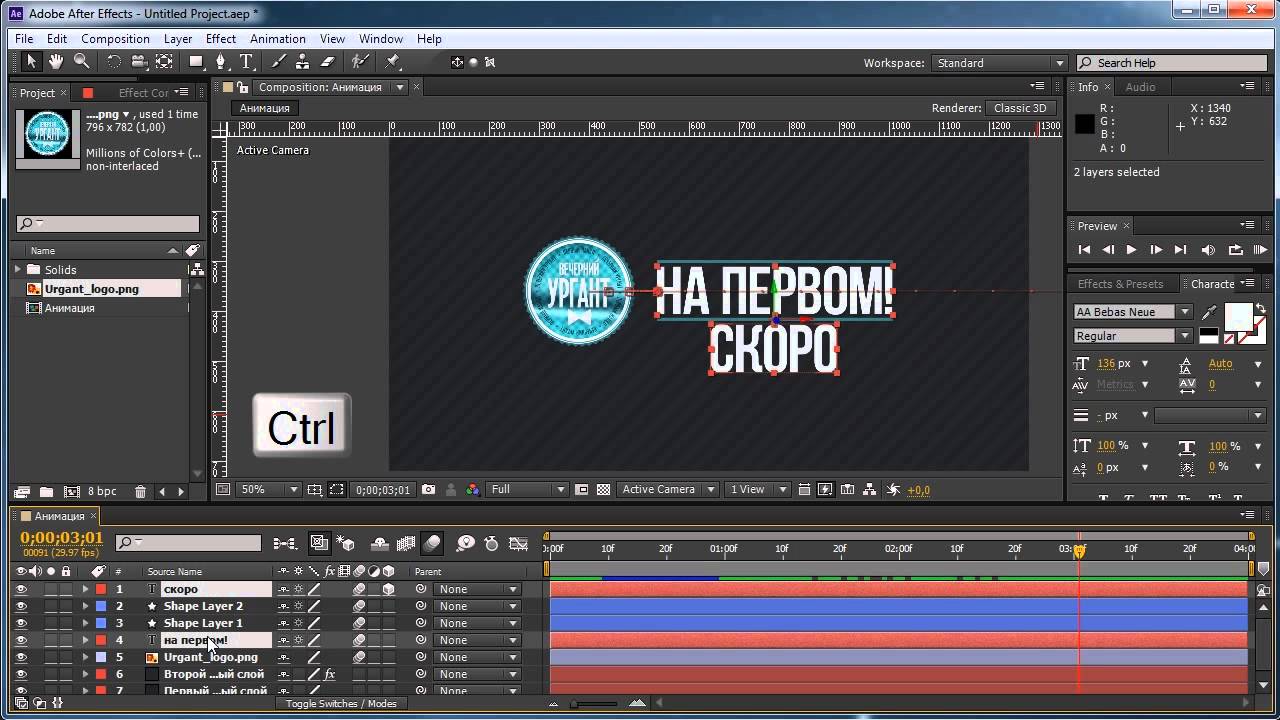Screen dimensions: 1280x720
Task: Select the Pen tool
Action: [x=221, y=62]
